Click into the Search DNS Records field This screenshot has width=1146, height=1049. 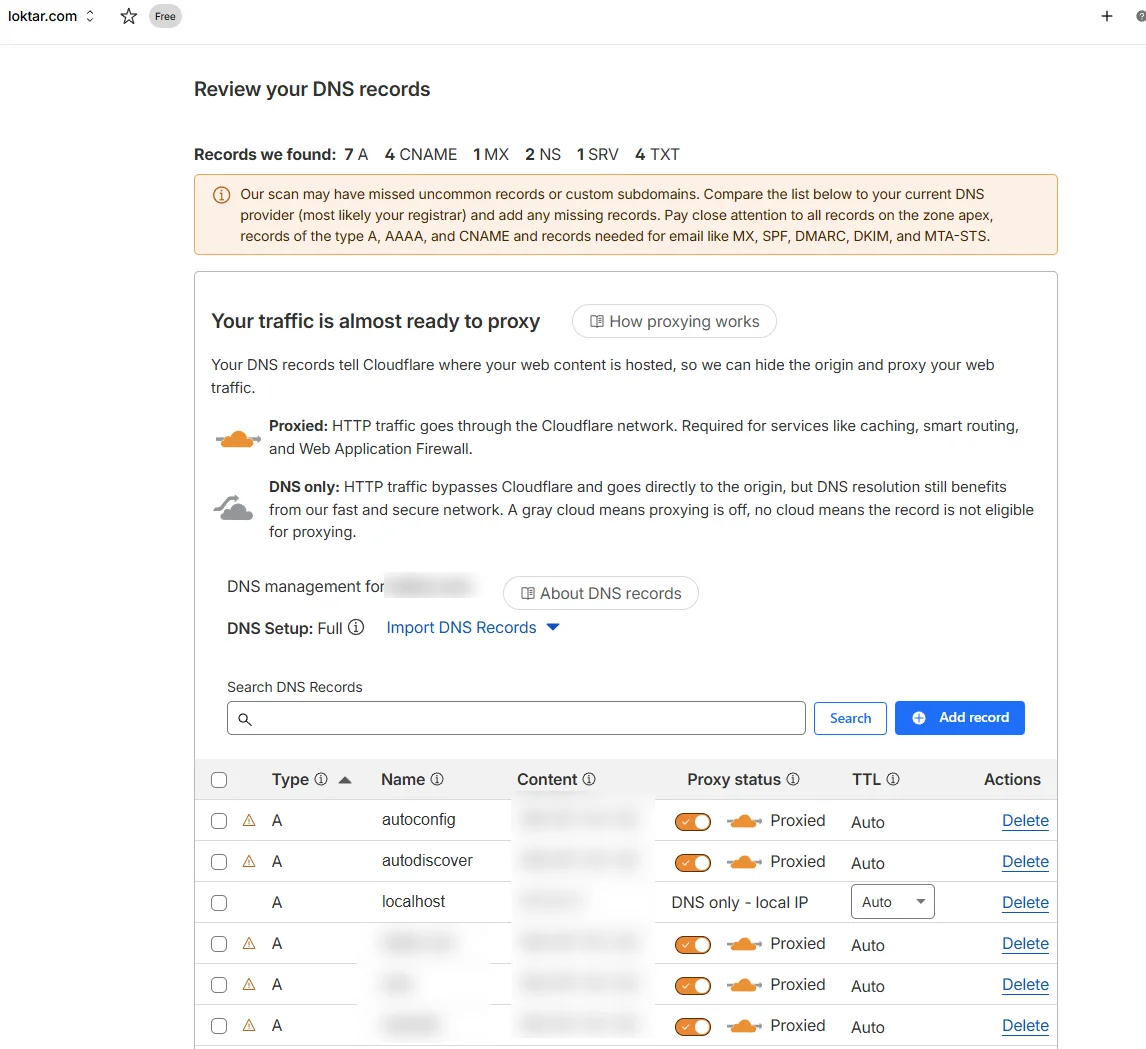coord(516,719)
